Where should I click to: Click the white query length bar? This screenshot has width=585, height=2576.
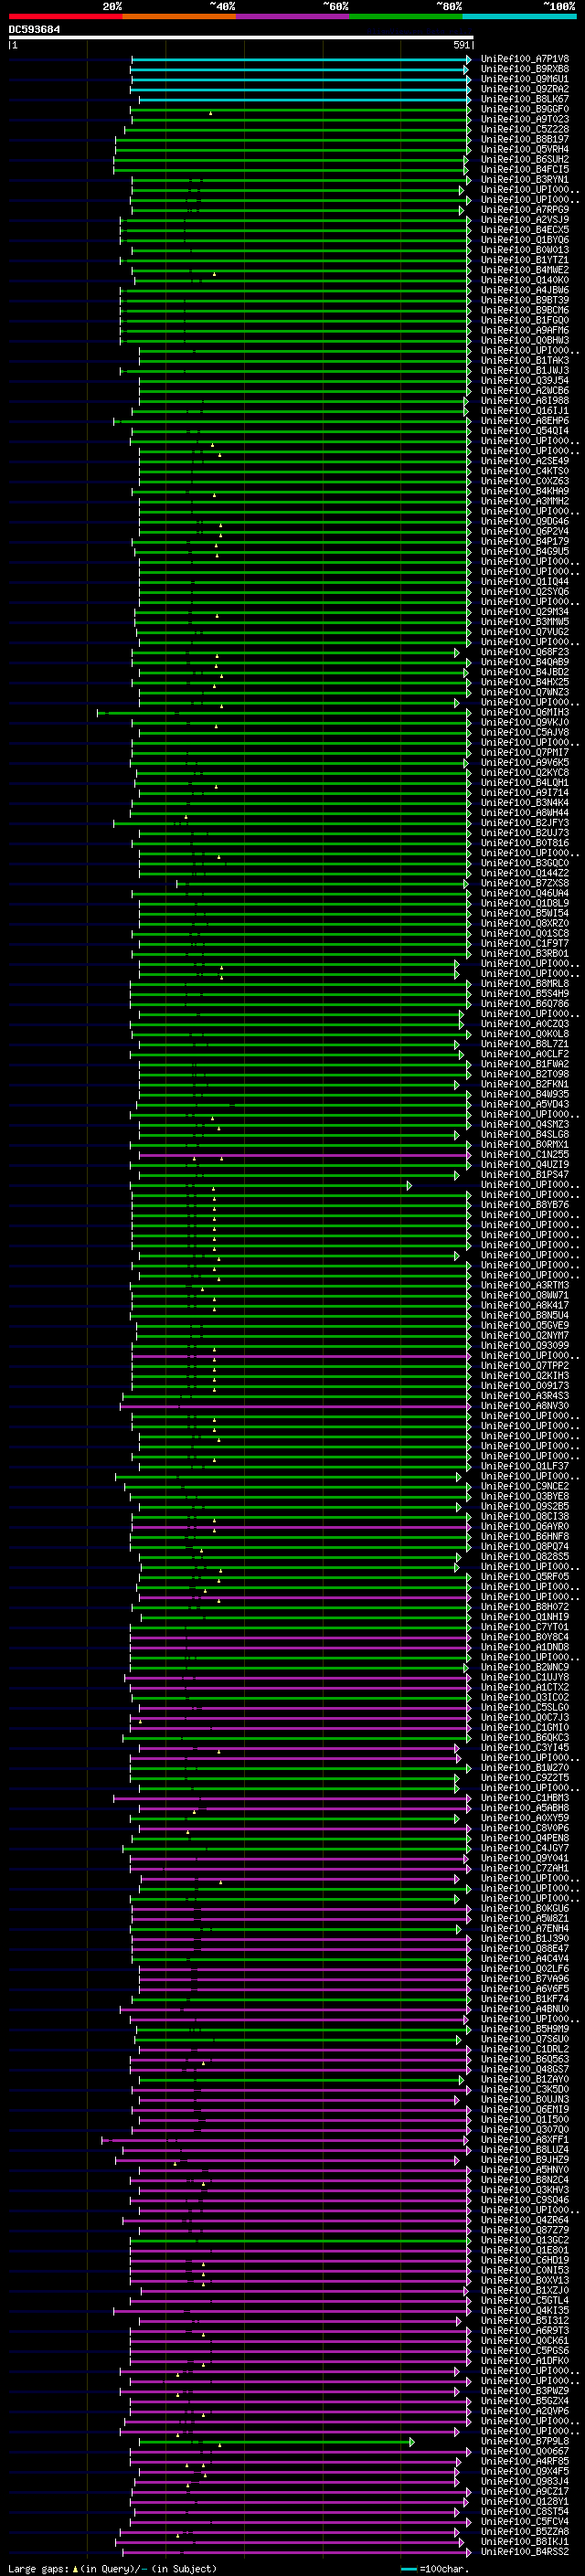click(240, 38)
